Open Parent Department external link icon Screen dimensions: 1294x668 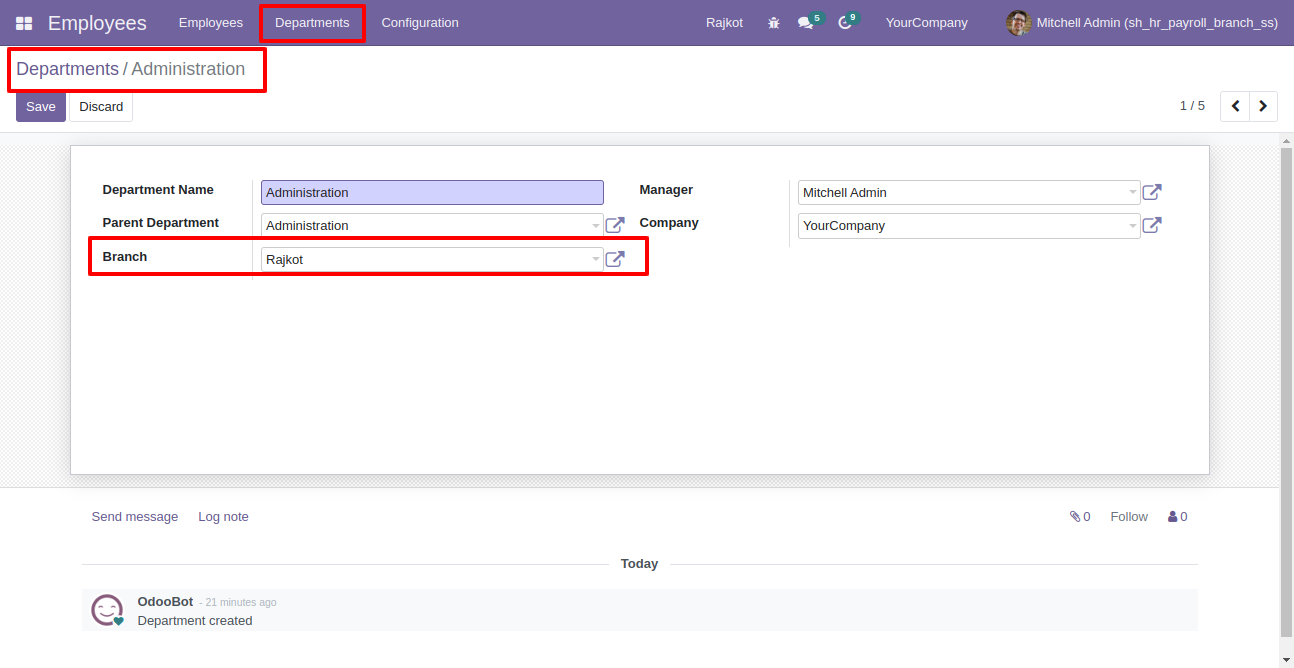615,226
